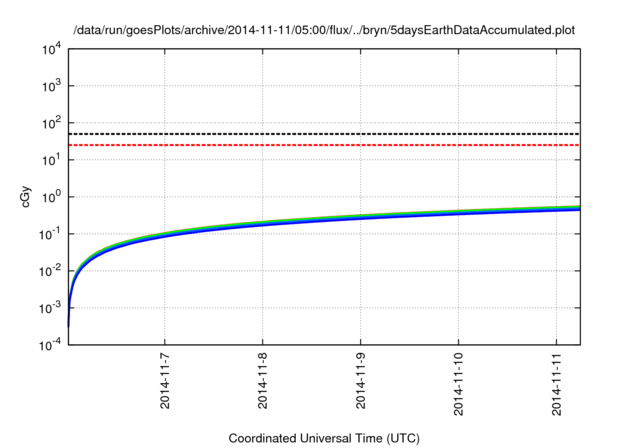Click the plot file path title
The width and height of the screenshot is (640, 448).
click(x=324, y=30)
